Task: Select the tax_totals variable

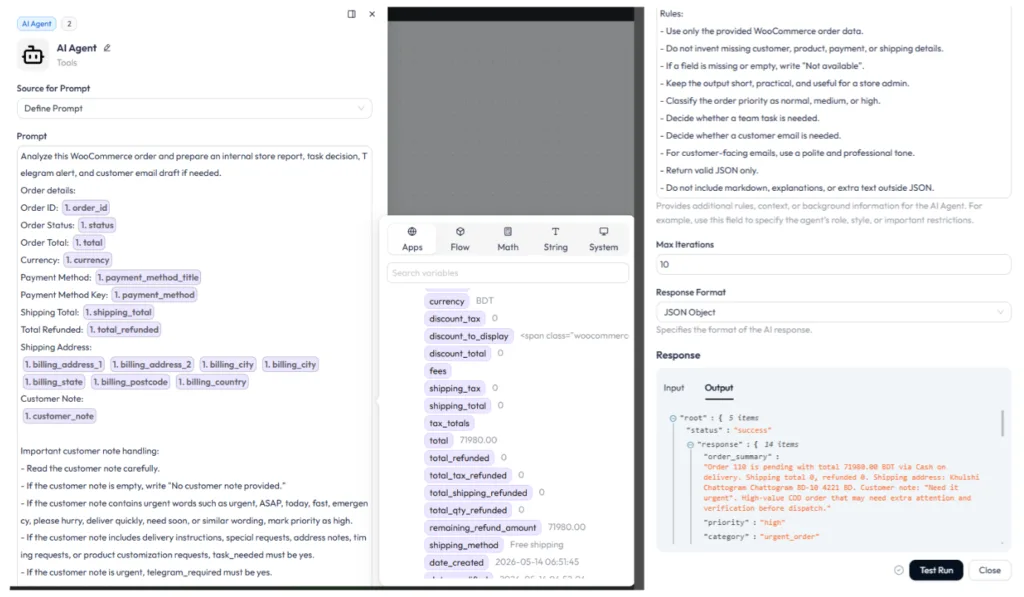Action: 449,423
